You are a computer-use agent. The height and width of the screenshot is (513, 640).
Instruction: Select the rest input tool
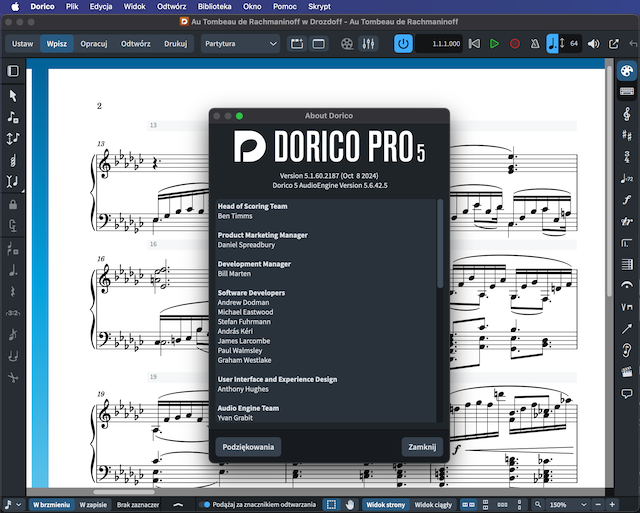click(x=13, y=292)
